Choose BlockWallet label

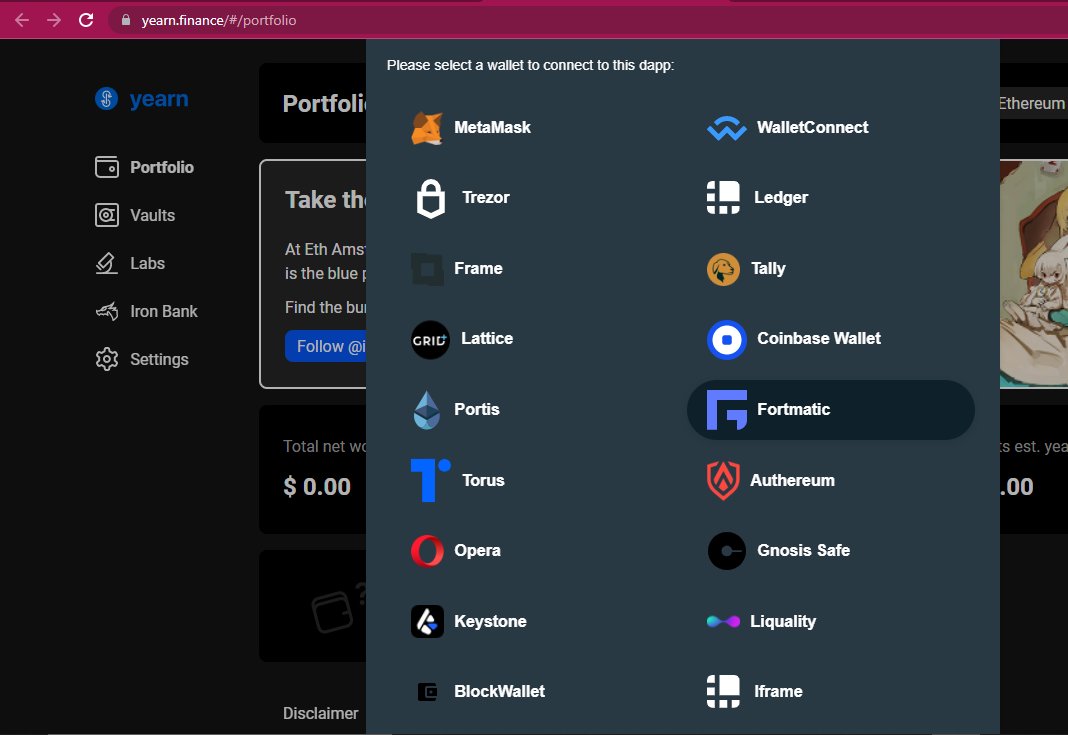499,692
